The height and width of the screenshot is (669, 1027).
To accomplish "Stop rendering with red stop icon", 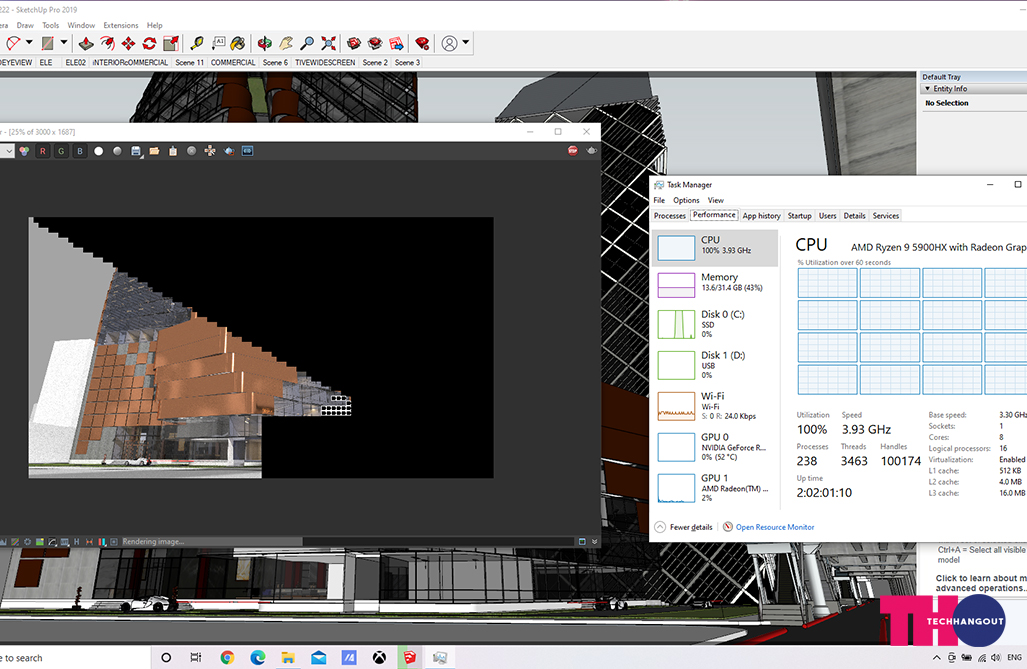I will (x=572, y=151).
